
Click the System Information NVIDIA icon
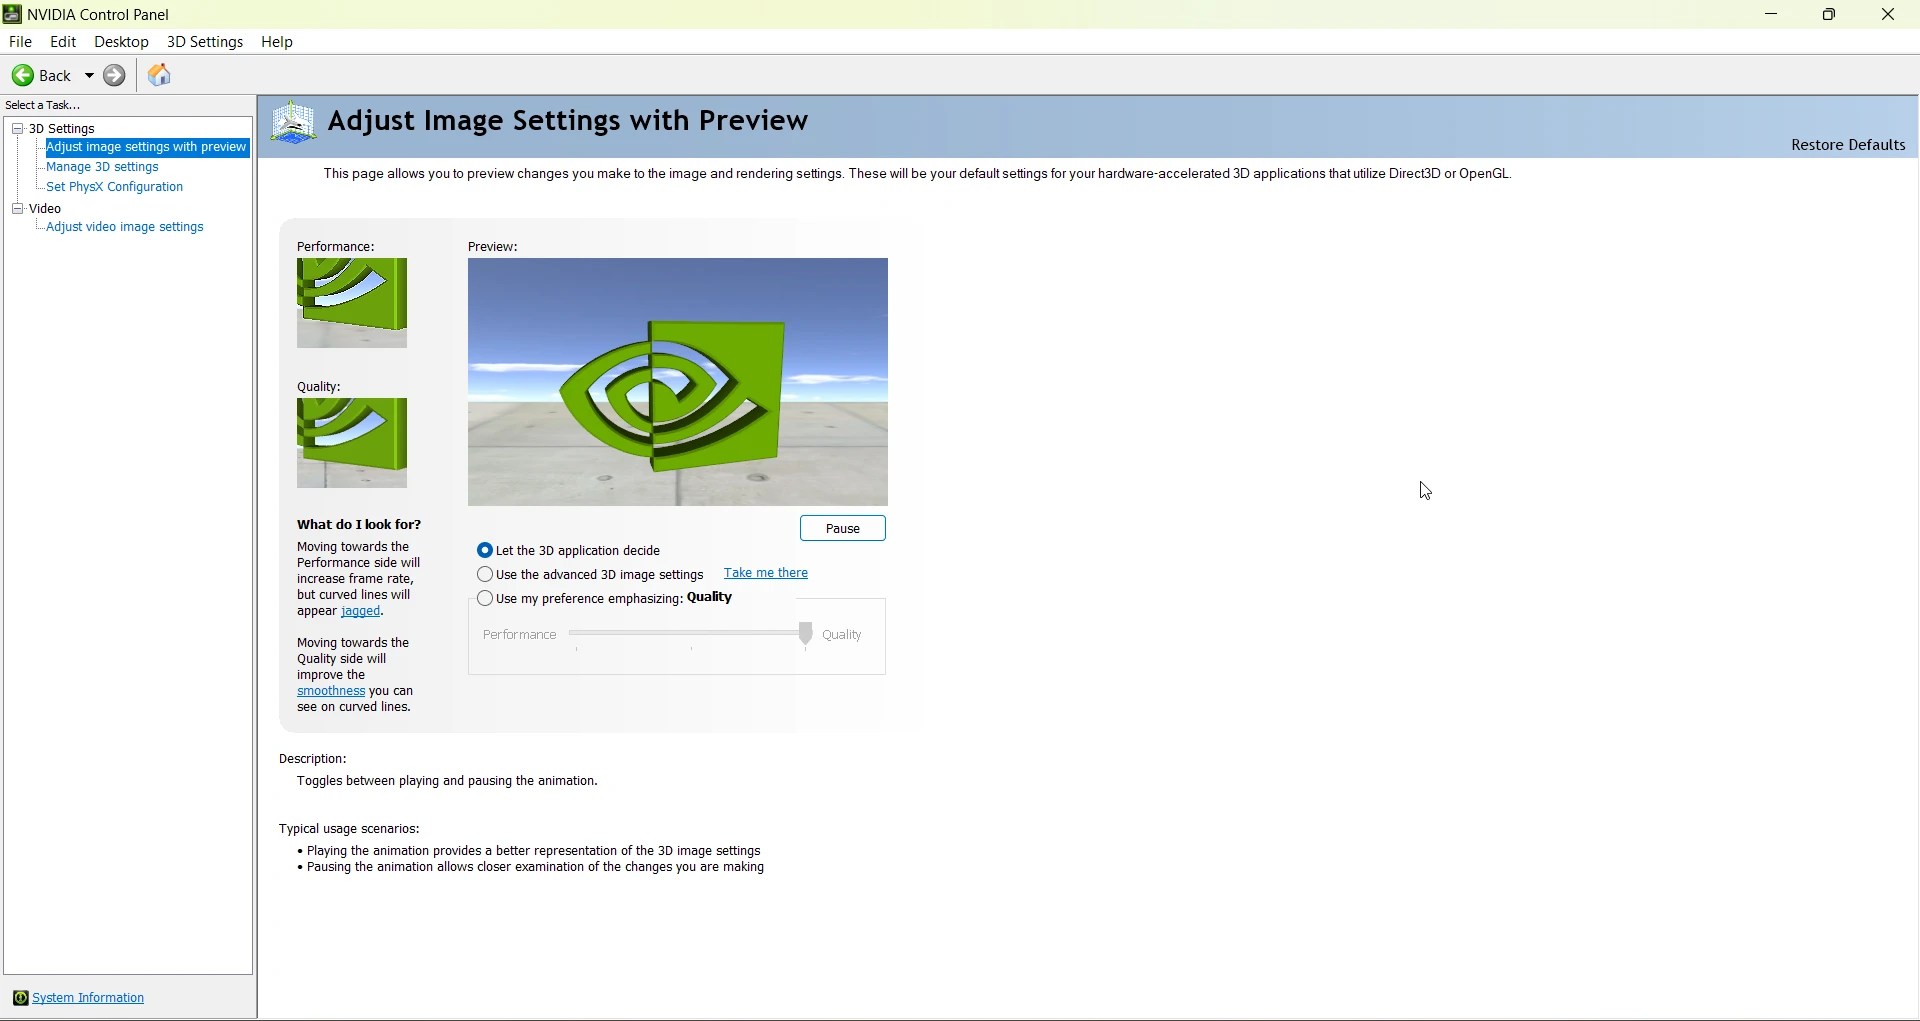coord(20,998)
